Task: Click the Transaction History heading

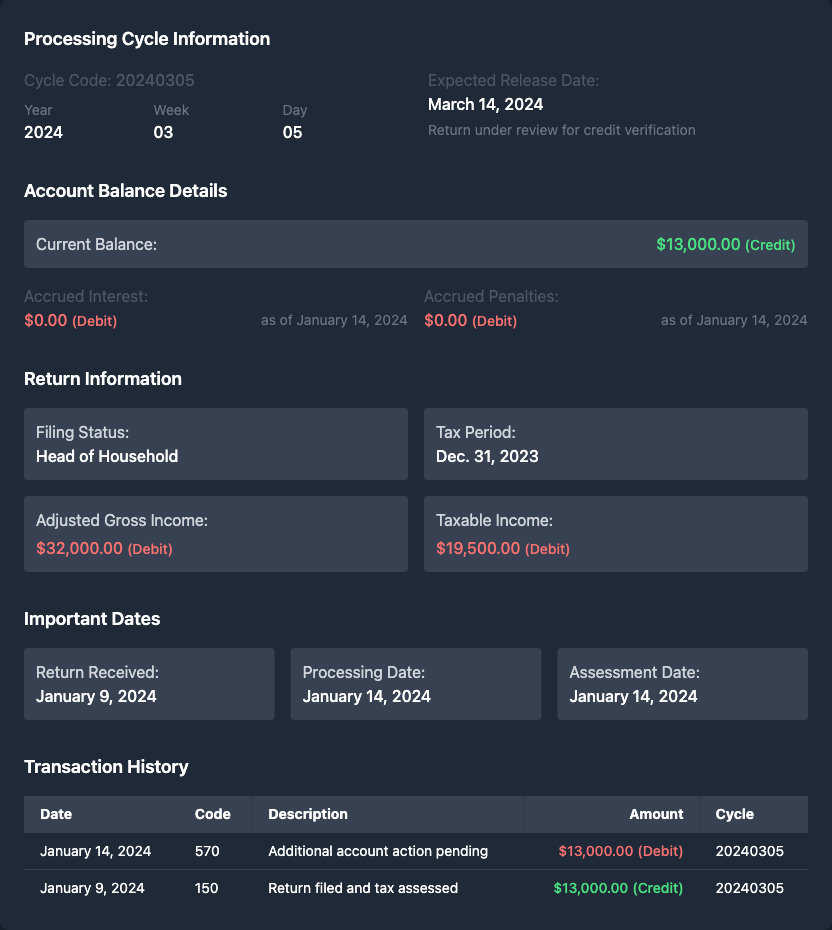Action: (106, 767)
